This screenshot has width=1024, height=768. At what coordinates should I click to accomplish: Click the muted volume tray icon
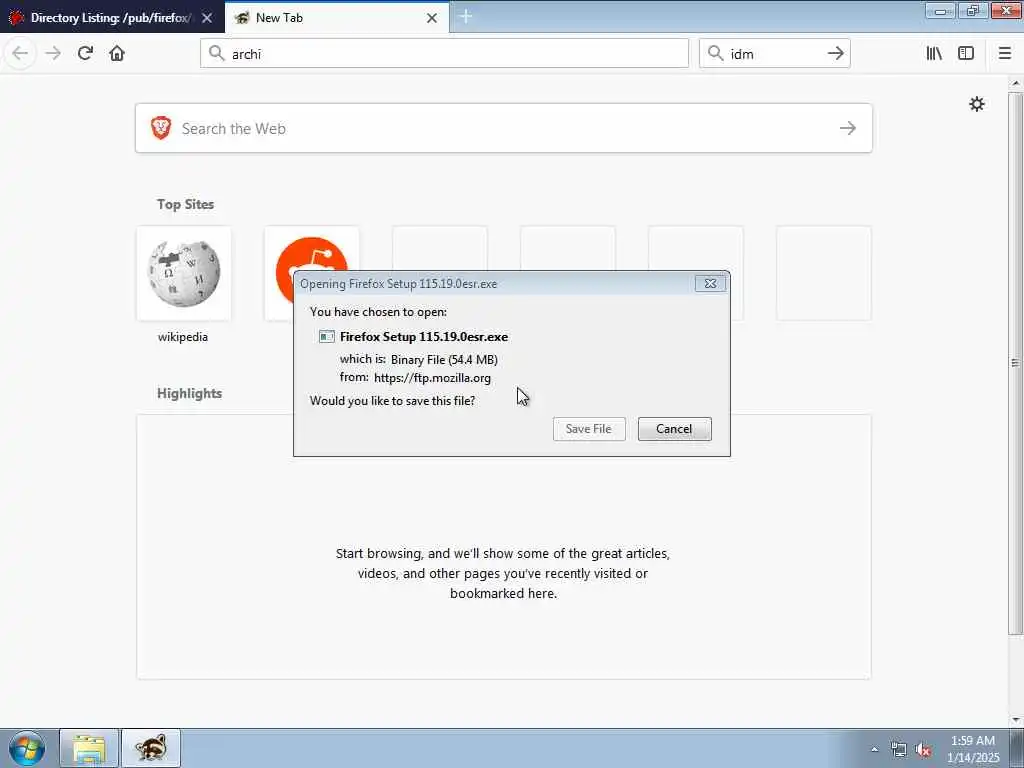(x=923, y=750)
